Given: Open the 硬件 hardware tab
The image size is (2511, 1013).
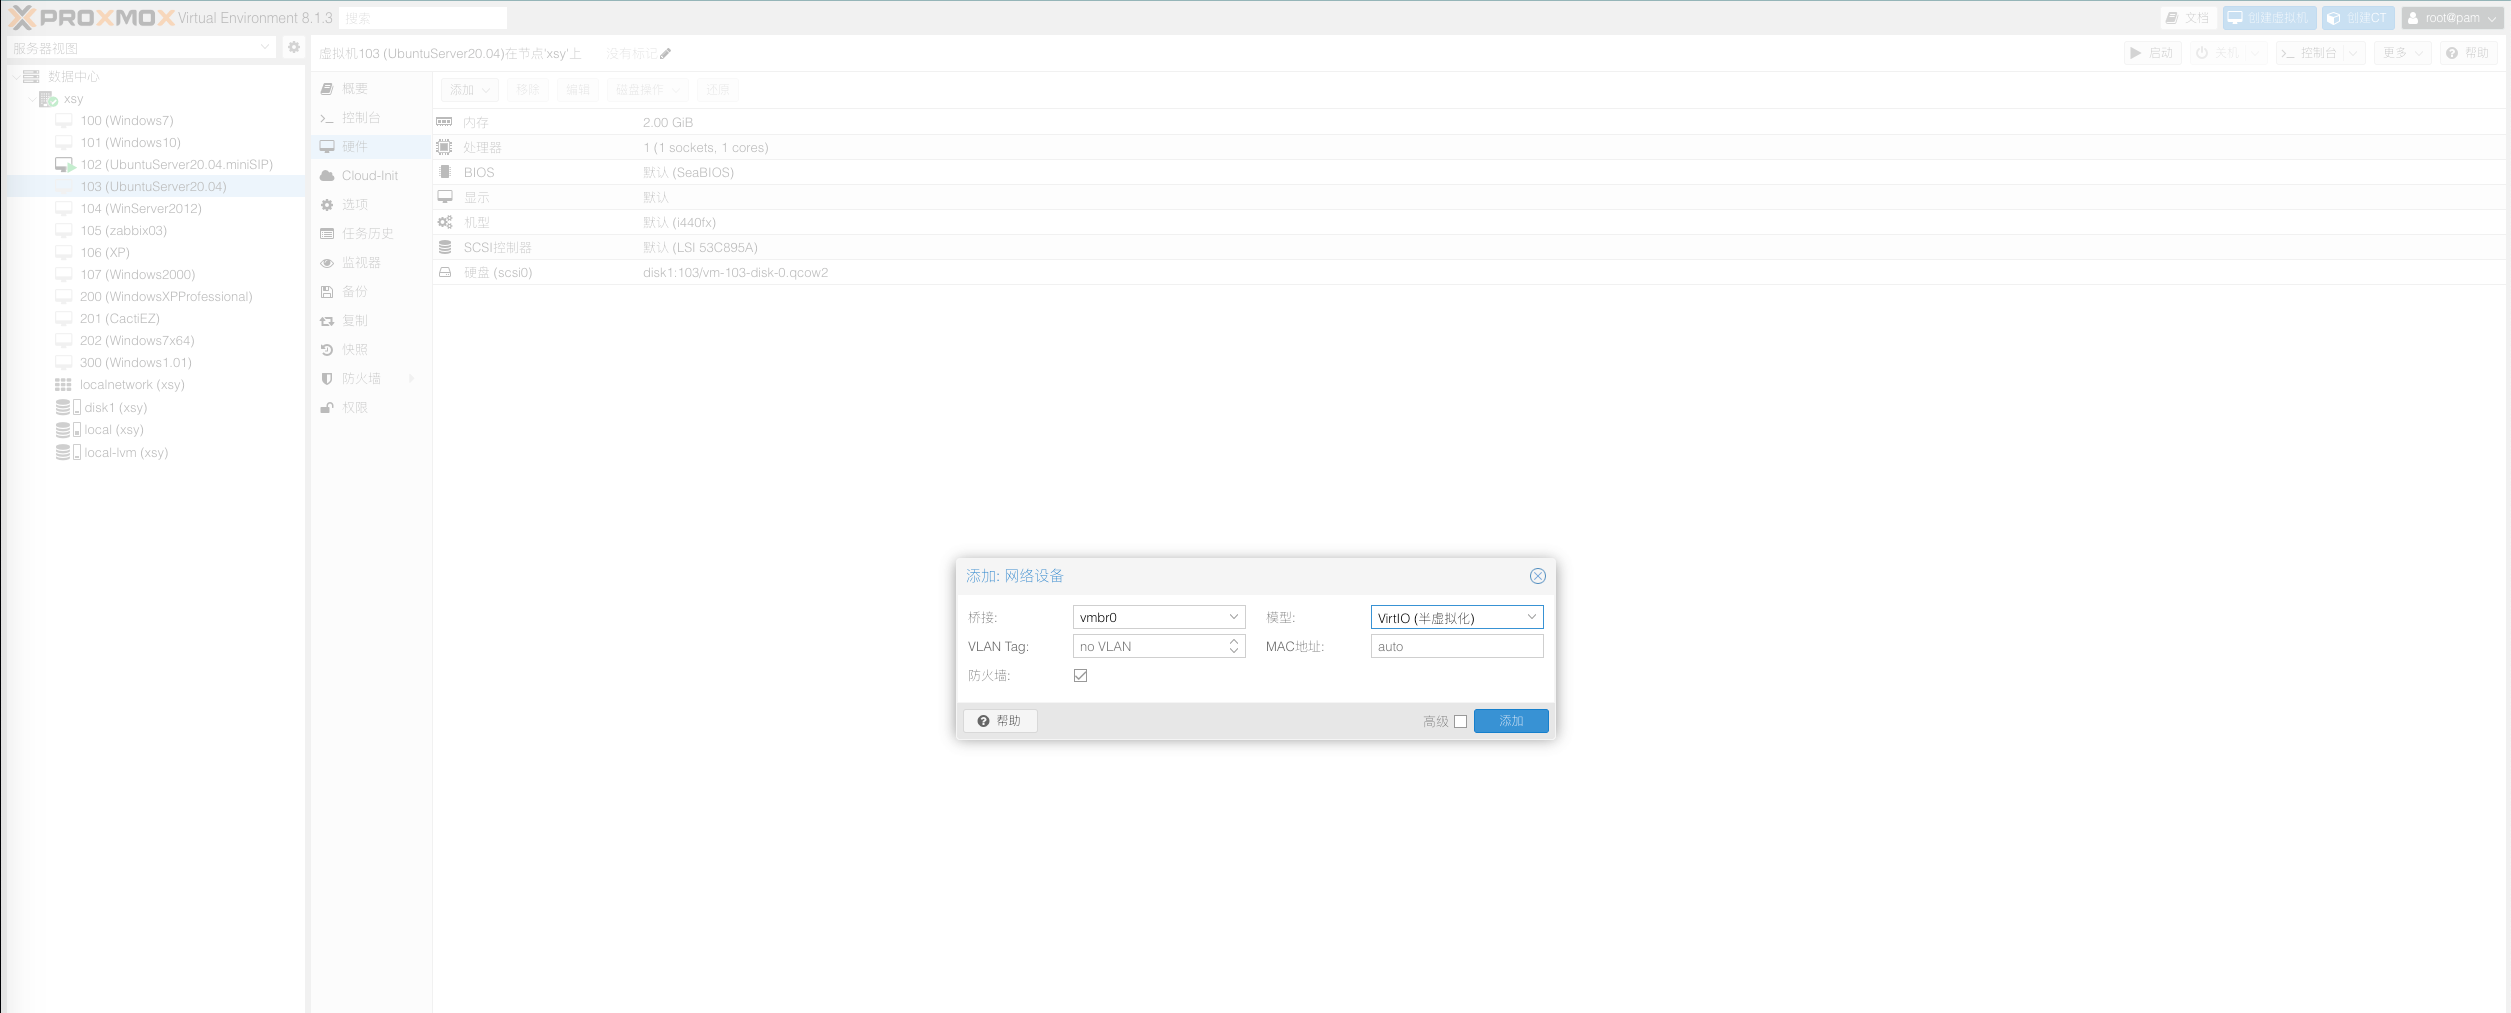Looking at the screenshot, I should [371, 146].
